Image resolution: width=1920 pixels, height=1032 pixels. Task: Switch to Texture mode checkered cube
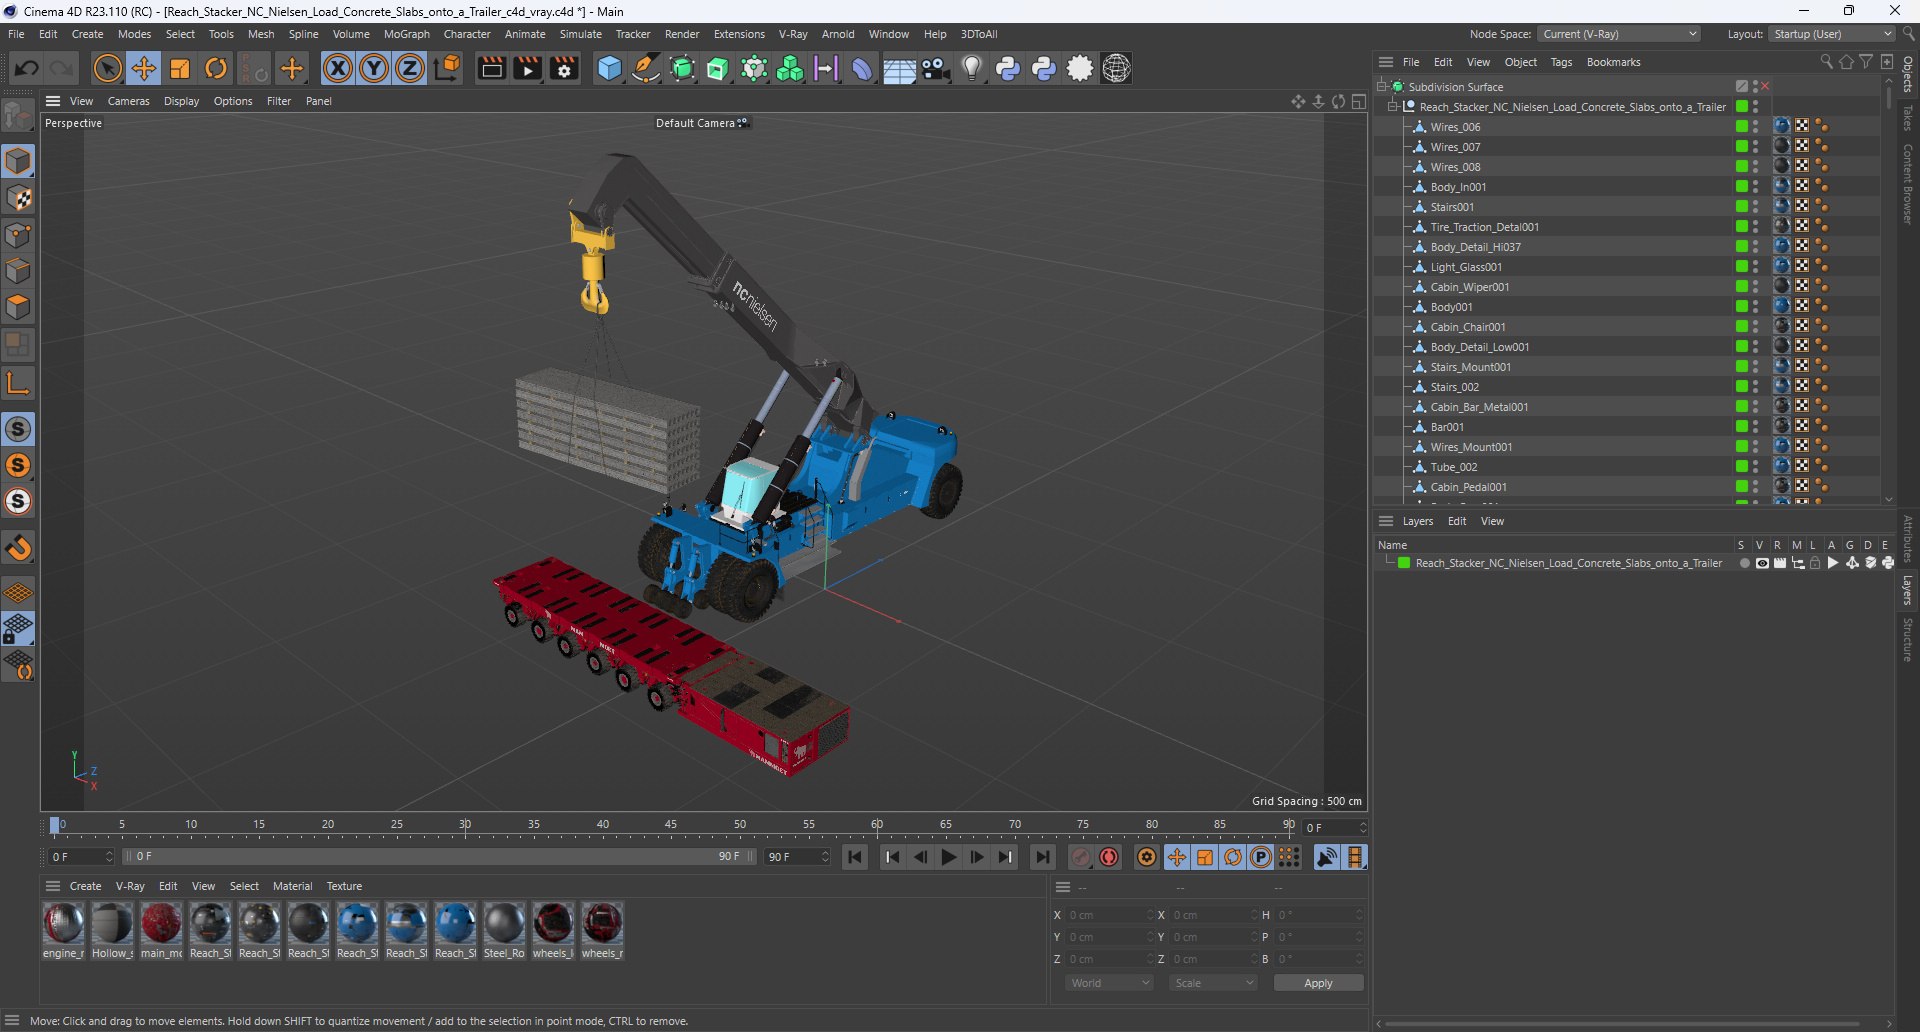18,198
